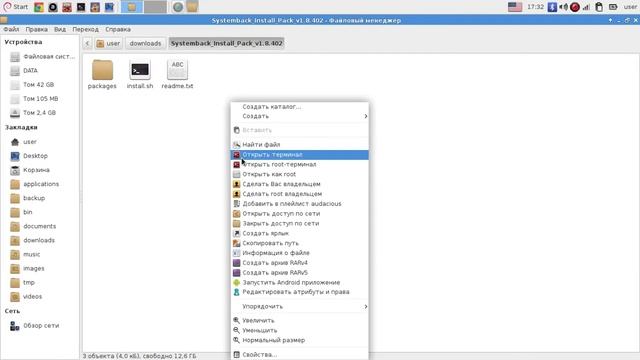
Task: Open Том 105 MB volume
Action: click(x=35, y=99)
